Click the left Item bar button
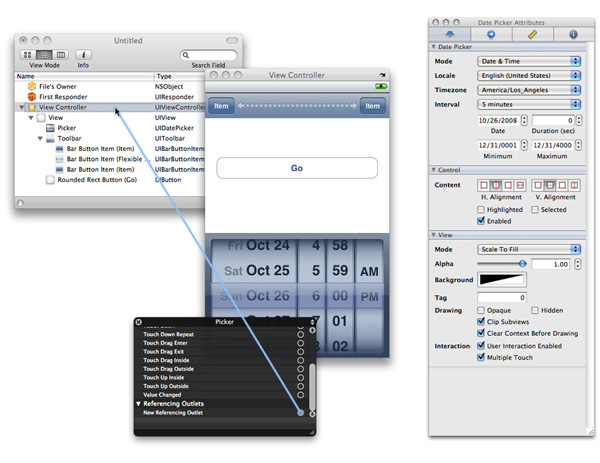This screenshot has width=600, height=463. pos(222,106)
